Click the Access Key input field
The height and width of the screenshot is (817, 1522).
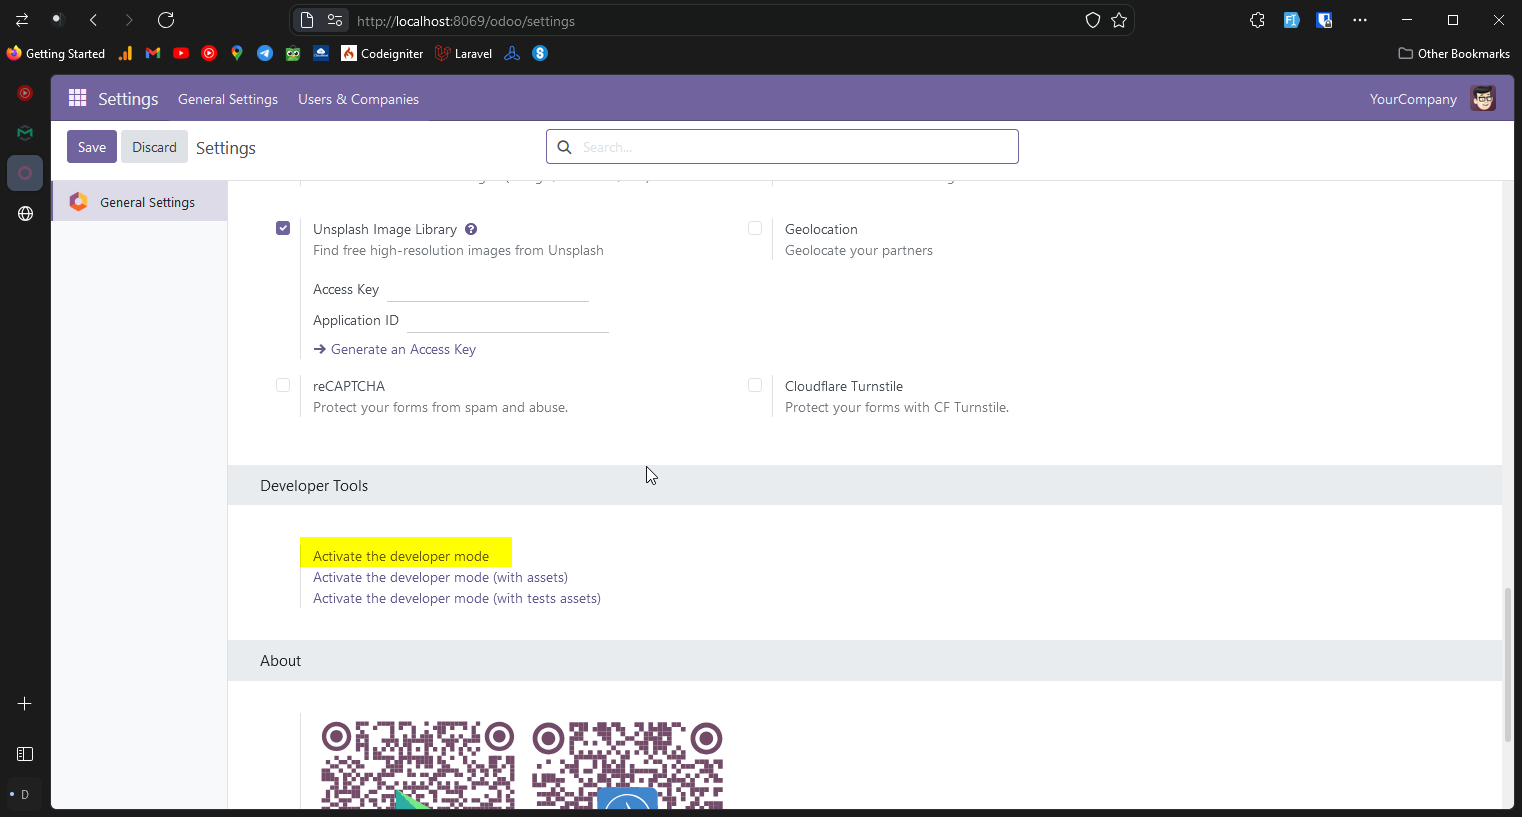pyautogui.click(x=488, y=289)
